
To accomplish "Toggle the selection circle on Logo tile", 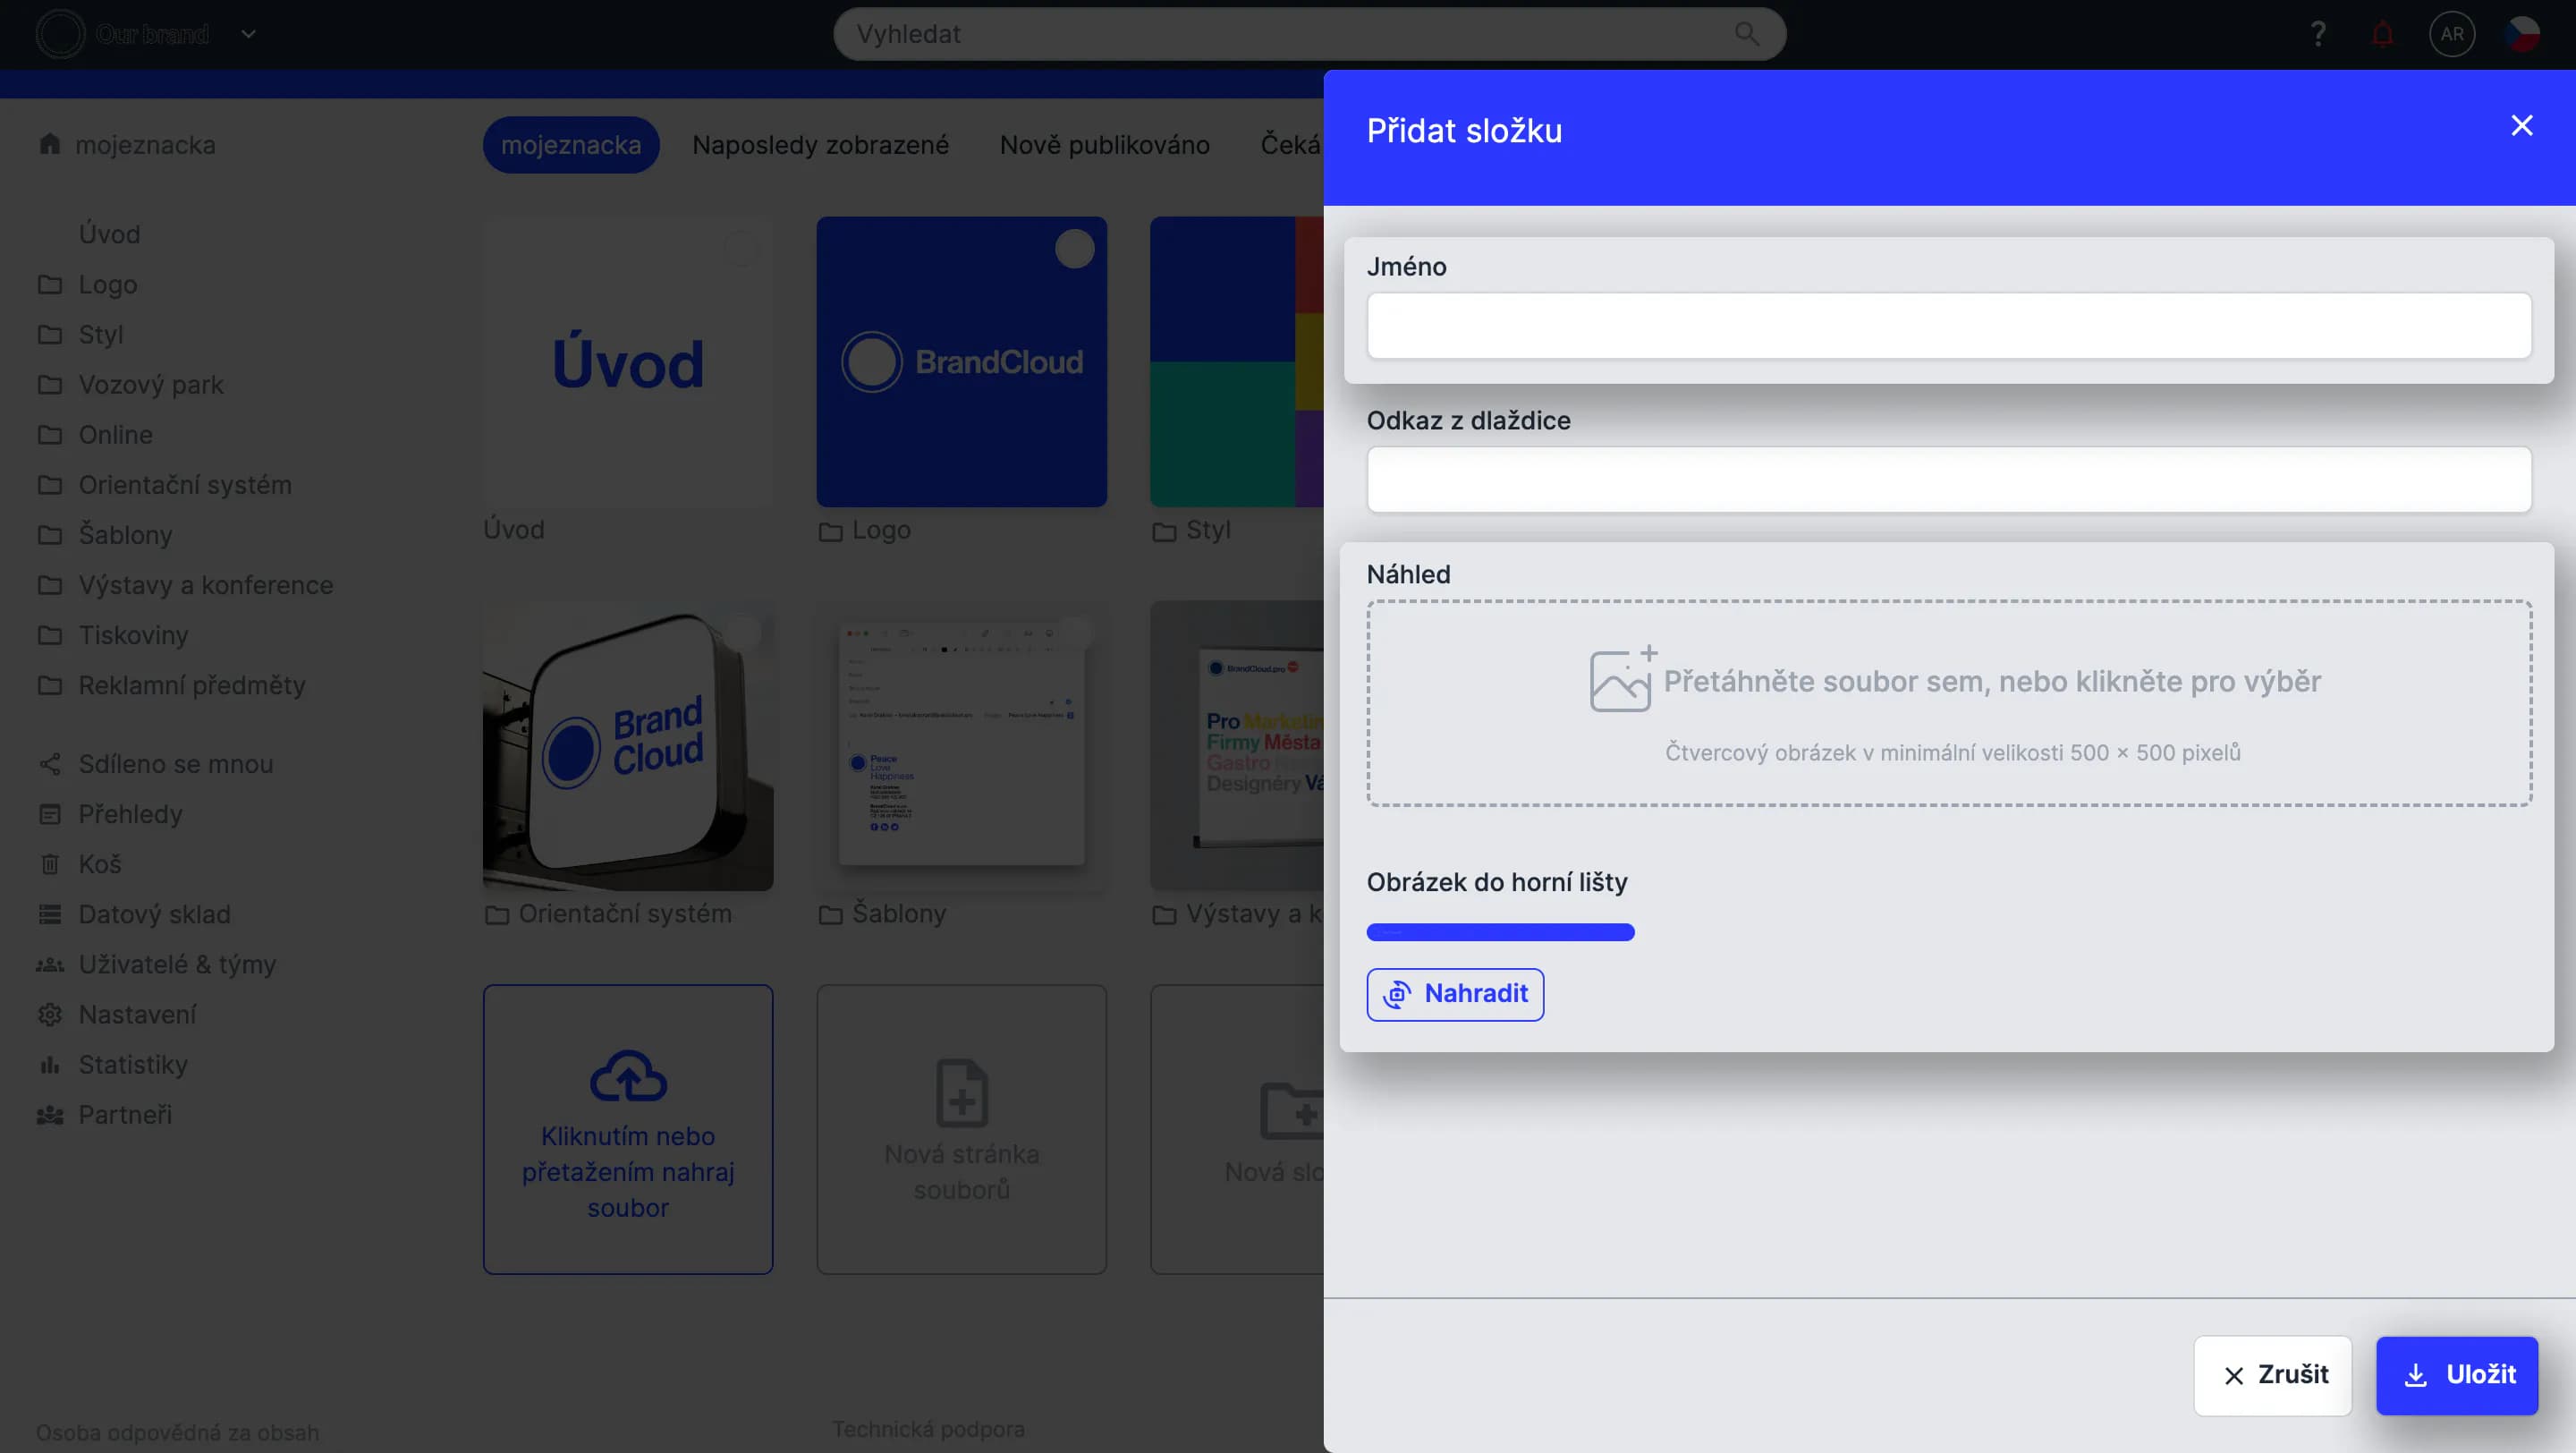I will coord(1074,249).
